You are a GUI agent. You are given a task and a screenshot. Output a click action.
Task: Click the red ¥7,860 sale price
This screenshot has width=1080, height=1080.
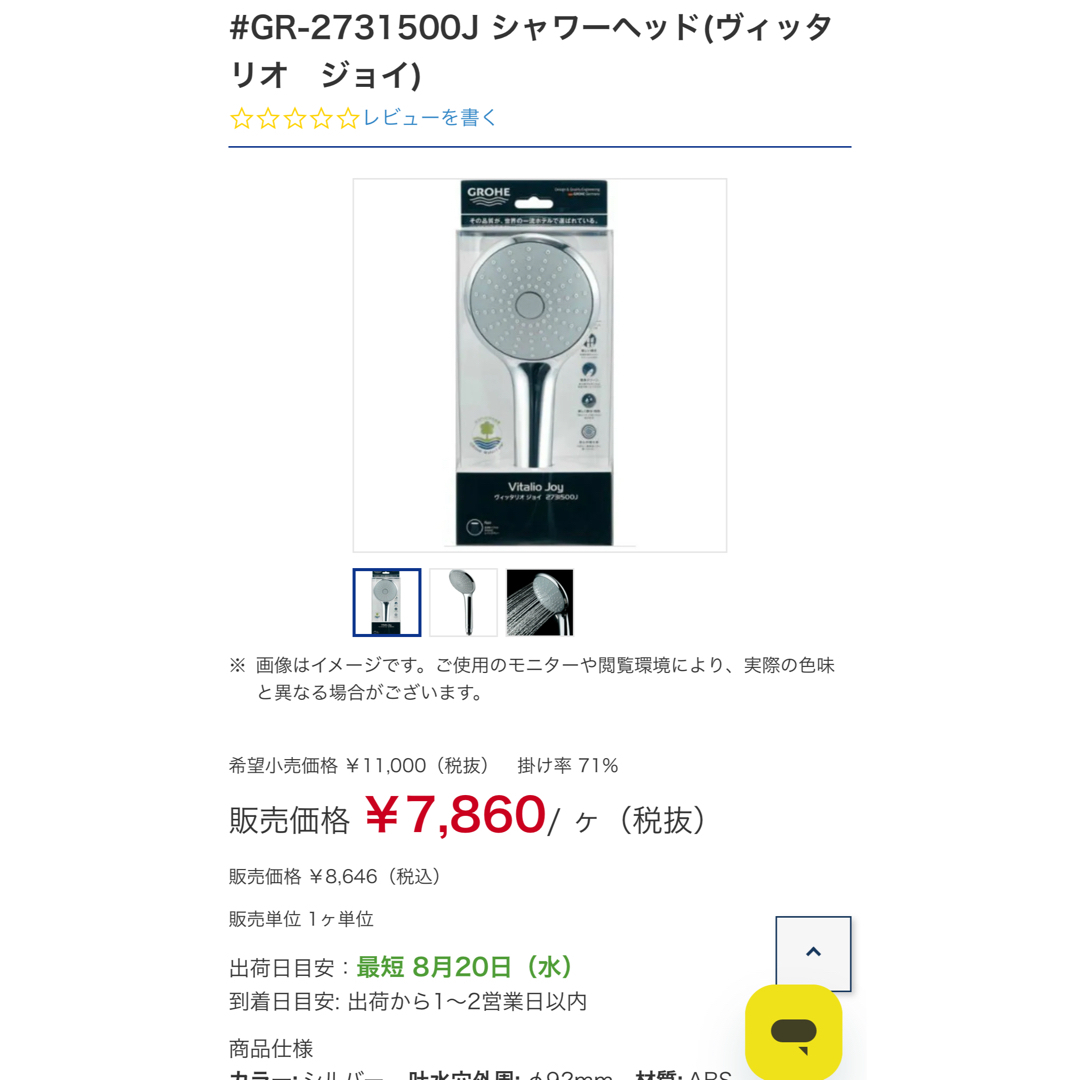tap(455, 815)
